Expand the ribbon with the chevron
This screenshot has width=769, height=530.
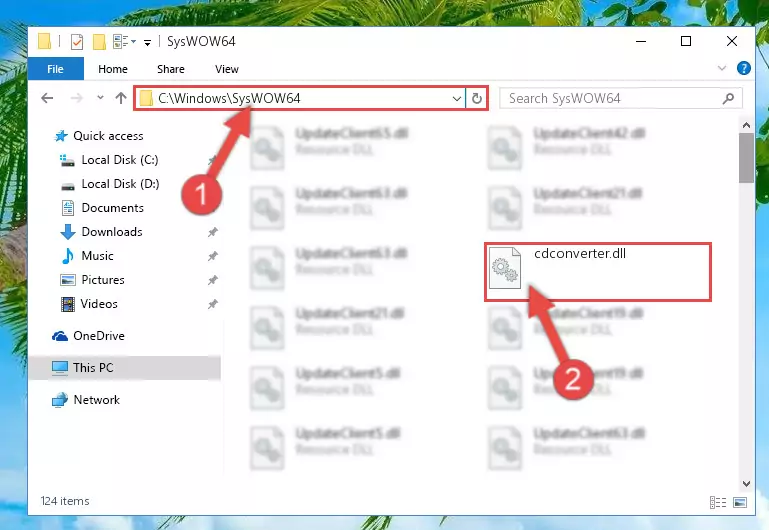[721, 68]
